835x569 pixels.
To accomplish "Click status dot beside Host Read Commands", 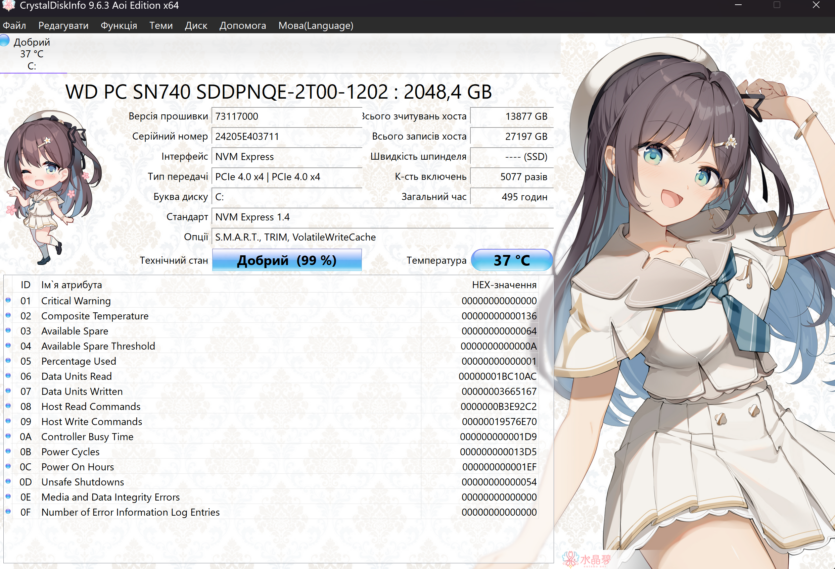I will pos(8,406).
